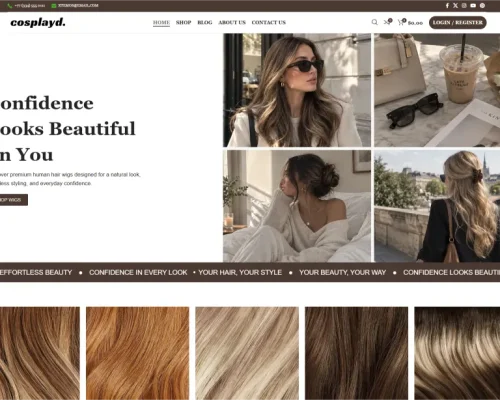Open the BLOG menu item
The height and width of the screenshot is (400, 500).
point(205,22)
